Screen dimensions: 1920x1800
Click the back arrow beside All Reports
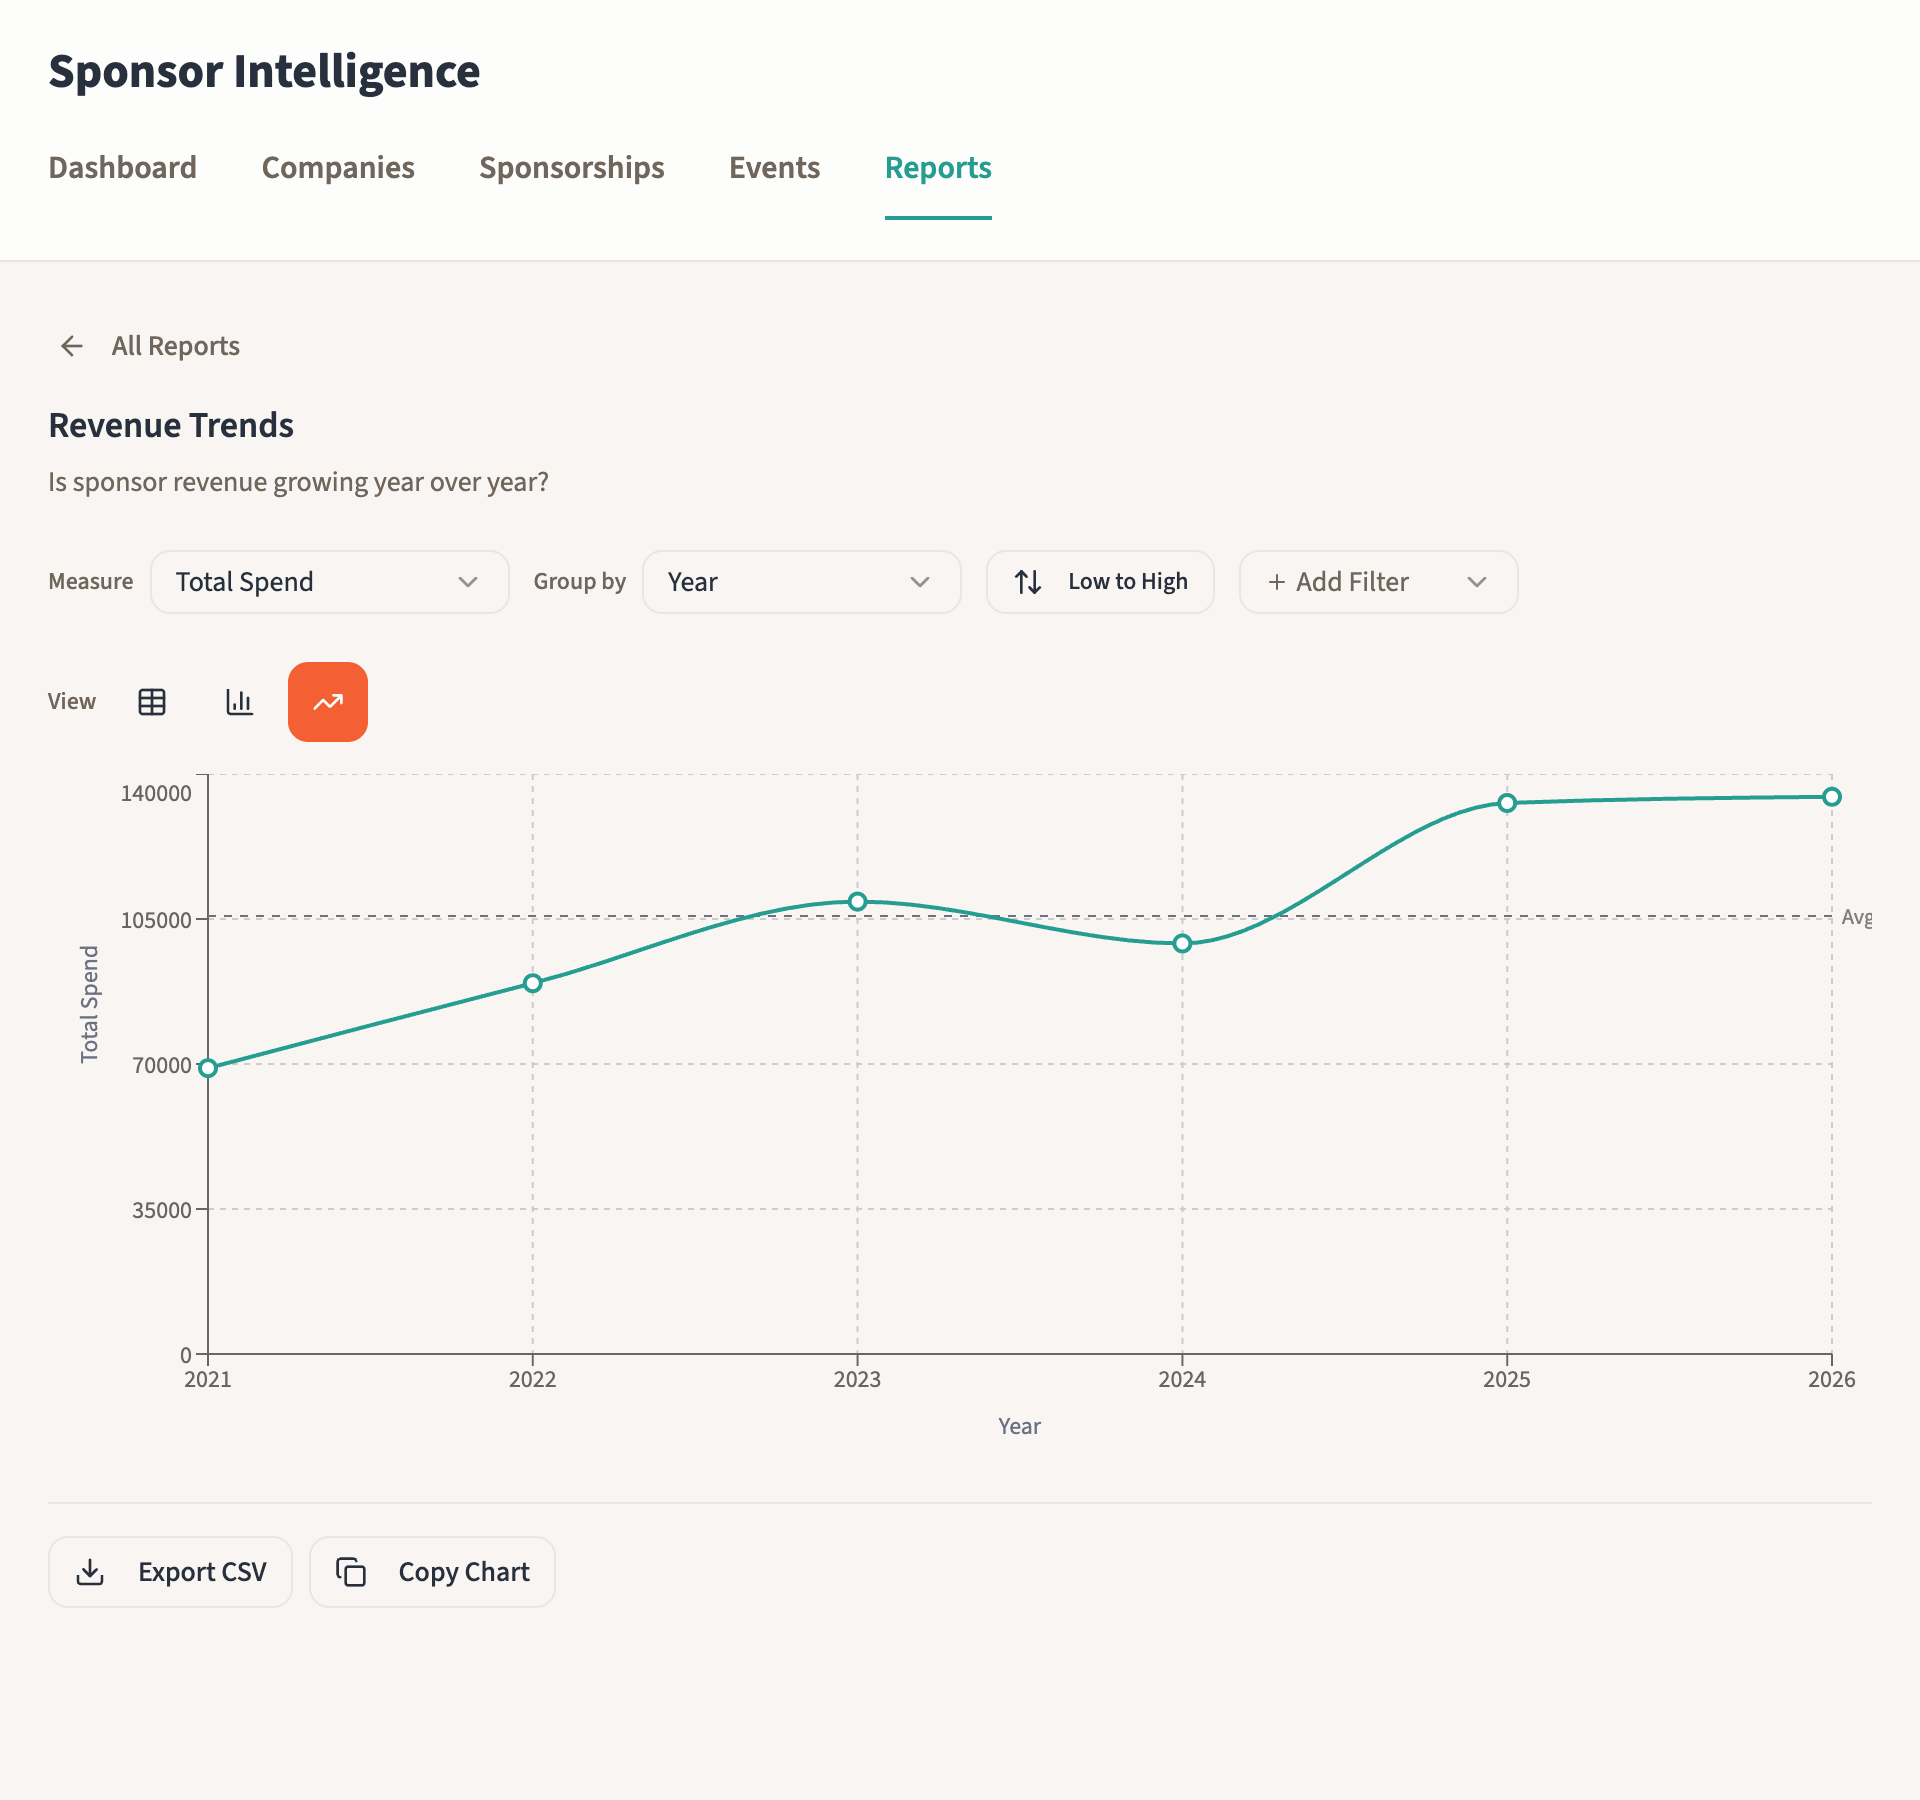click(72, 346)
